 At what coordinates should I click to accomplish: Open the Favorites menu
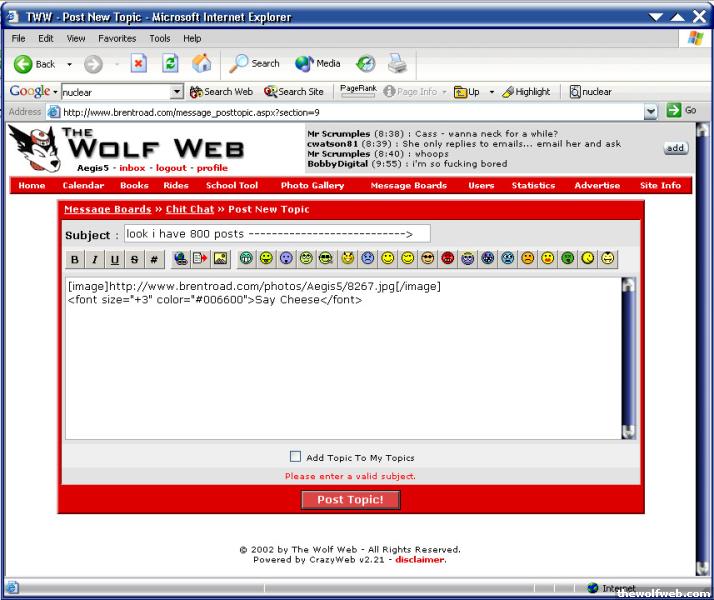(x=116, y=38)
